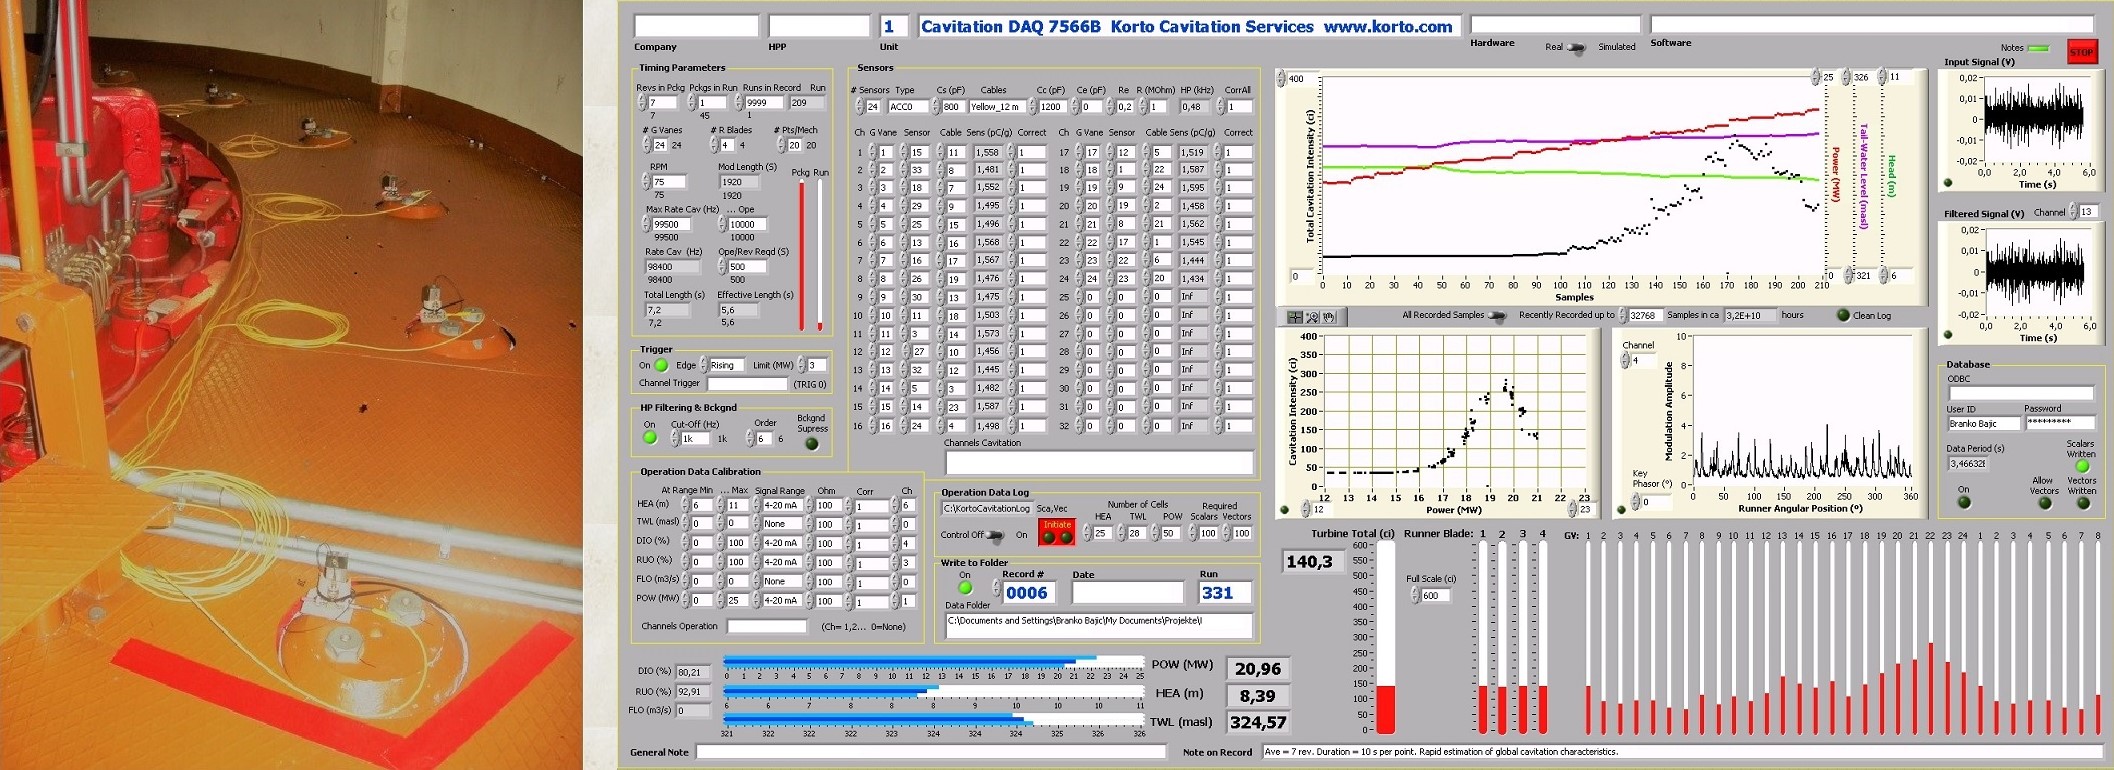Switch Operation Data Log Control on
This screenshot has width=2114, height=770.
point(995,536)
